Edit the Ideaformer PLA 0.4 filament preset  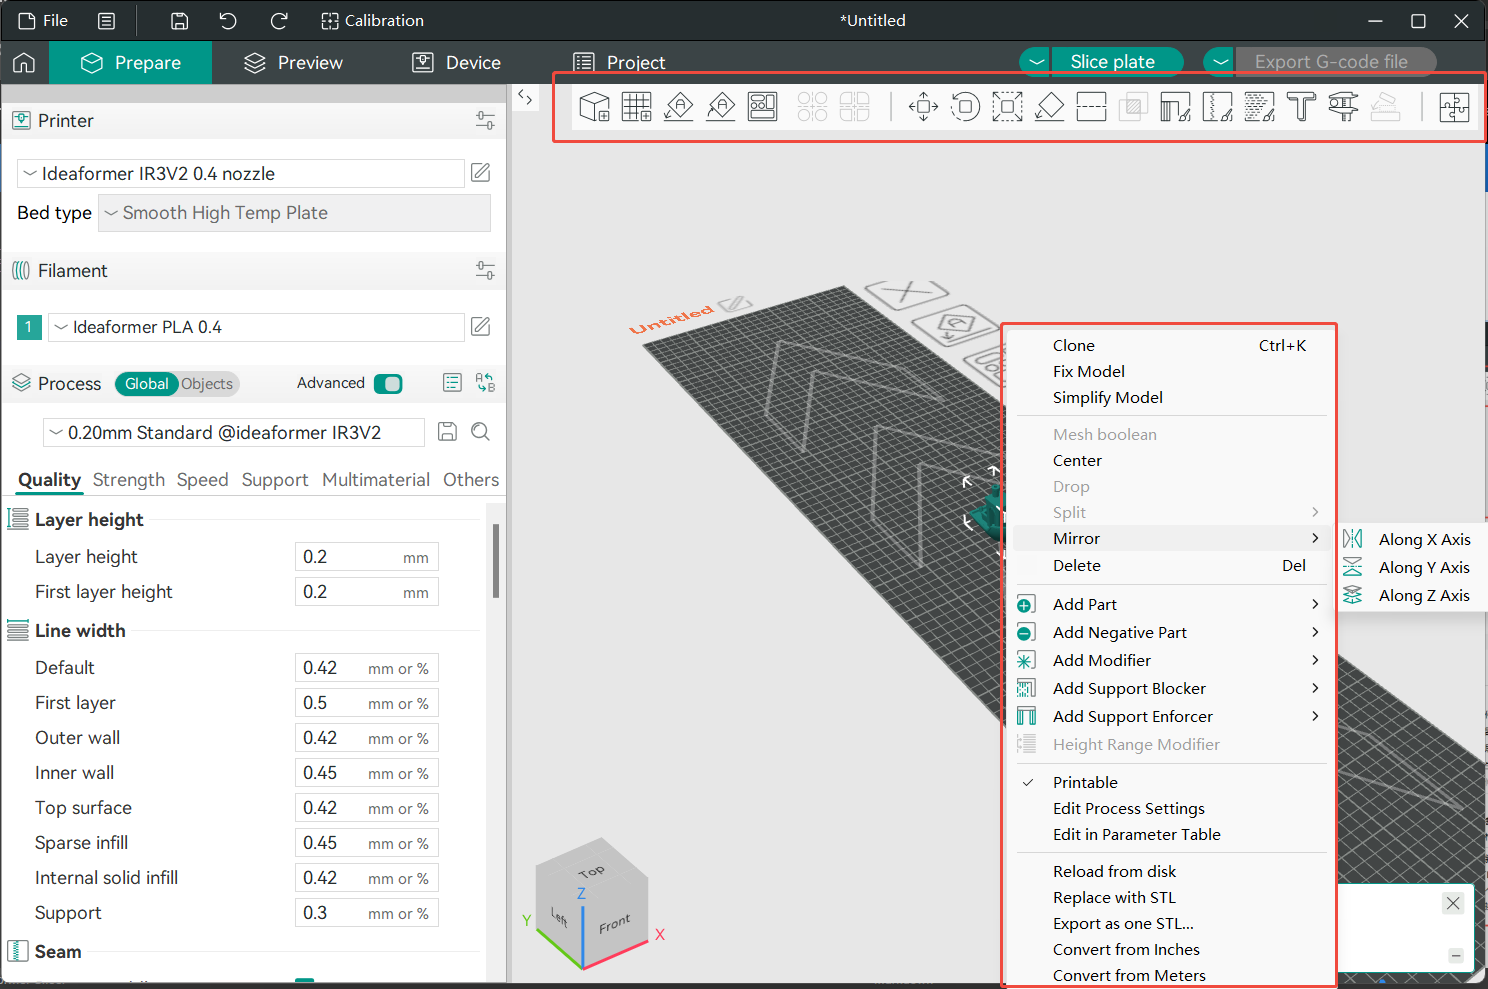click(x=481, y=326)
